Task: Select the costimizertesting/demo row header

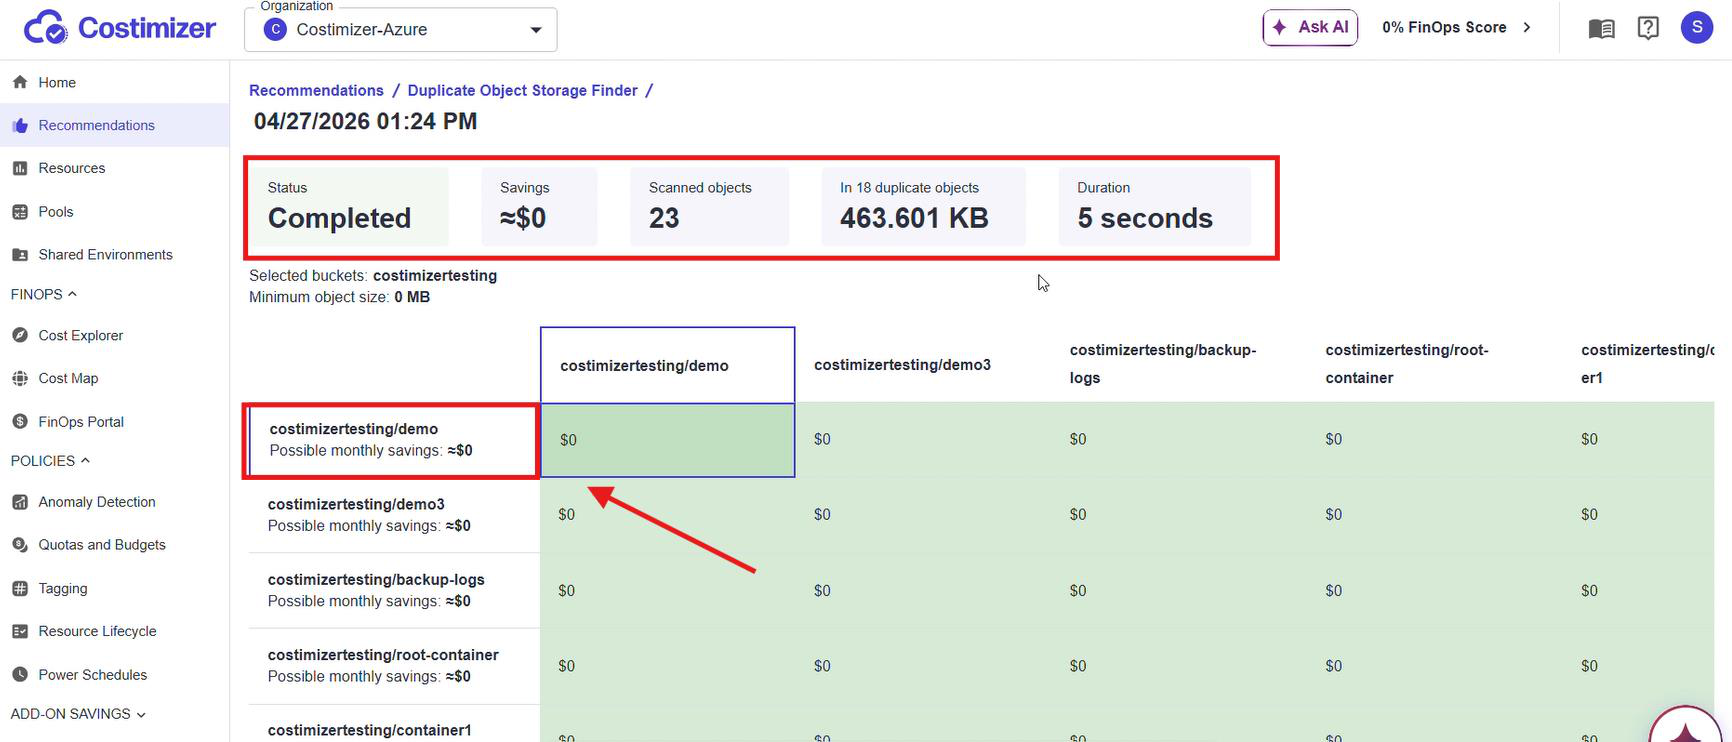Action: pyautogui.click(x=392, y=440)
